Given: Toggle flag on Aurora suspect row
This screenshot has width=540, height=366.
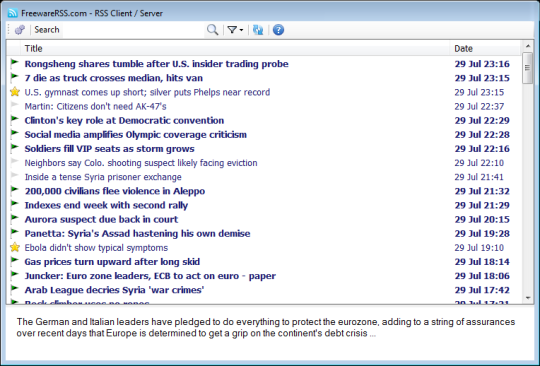Looking at the screenshot, I should tap(14, 218).
